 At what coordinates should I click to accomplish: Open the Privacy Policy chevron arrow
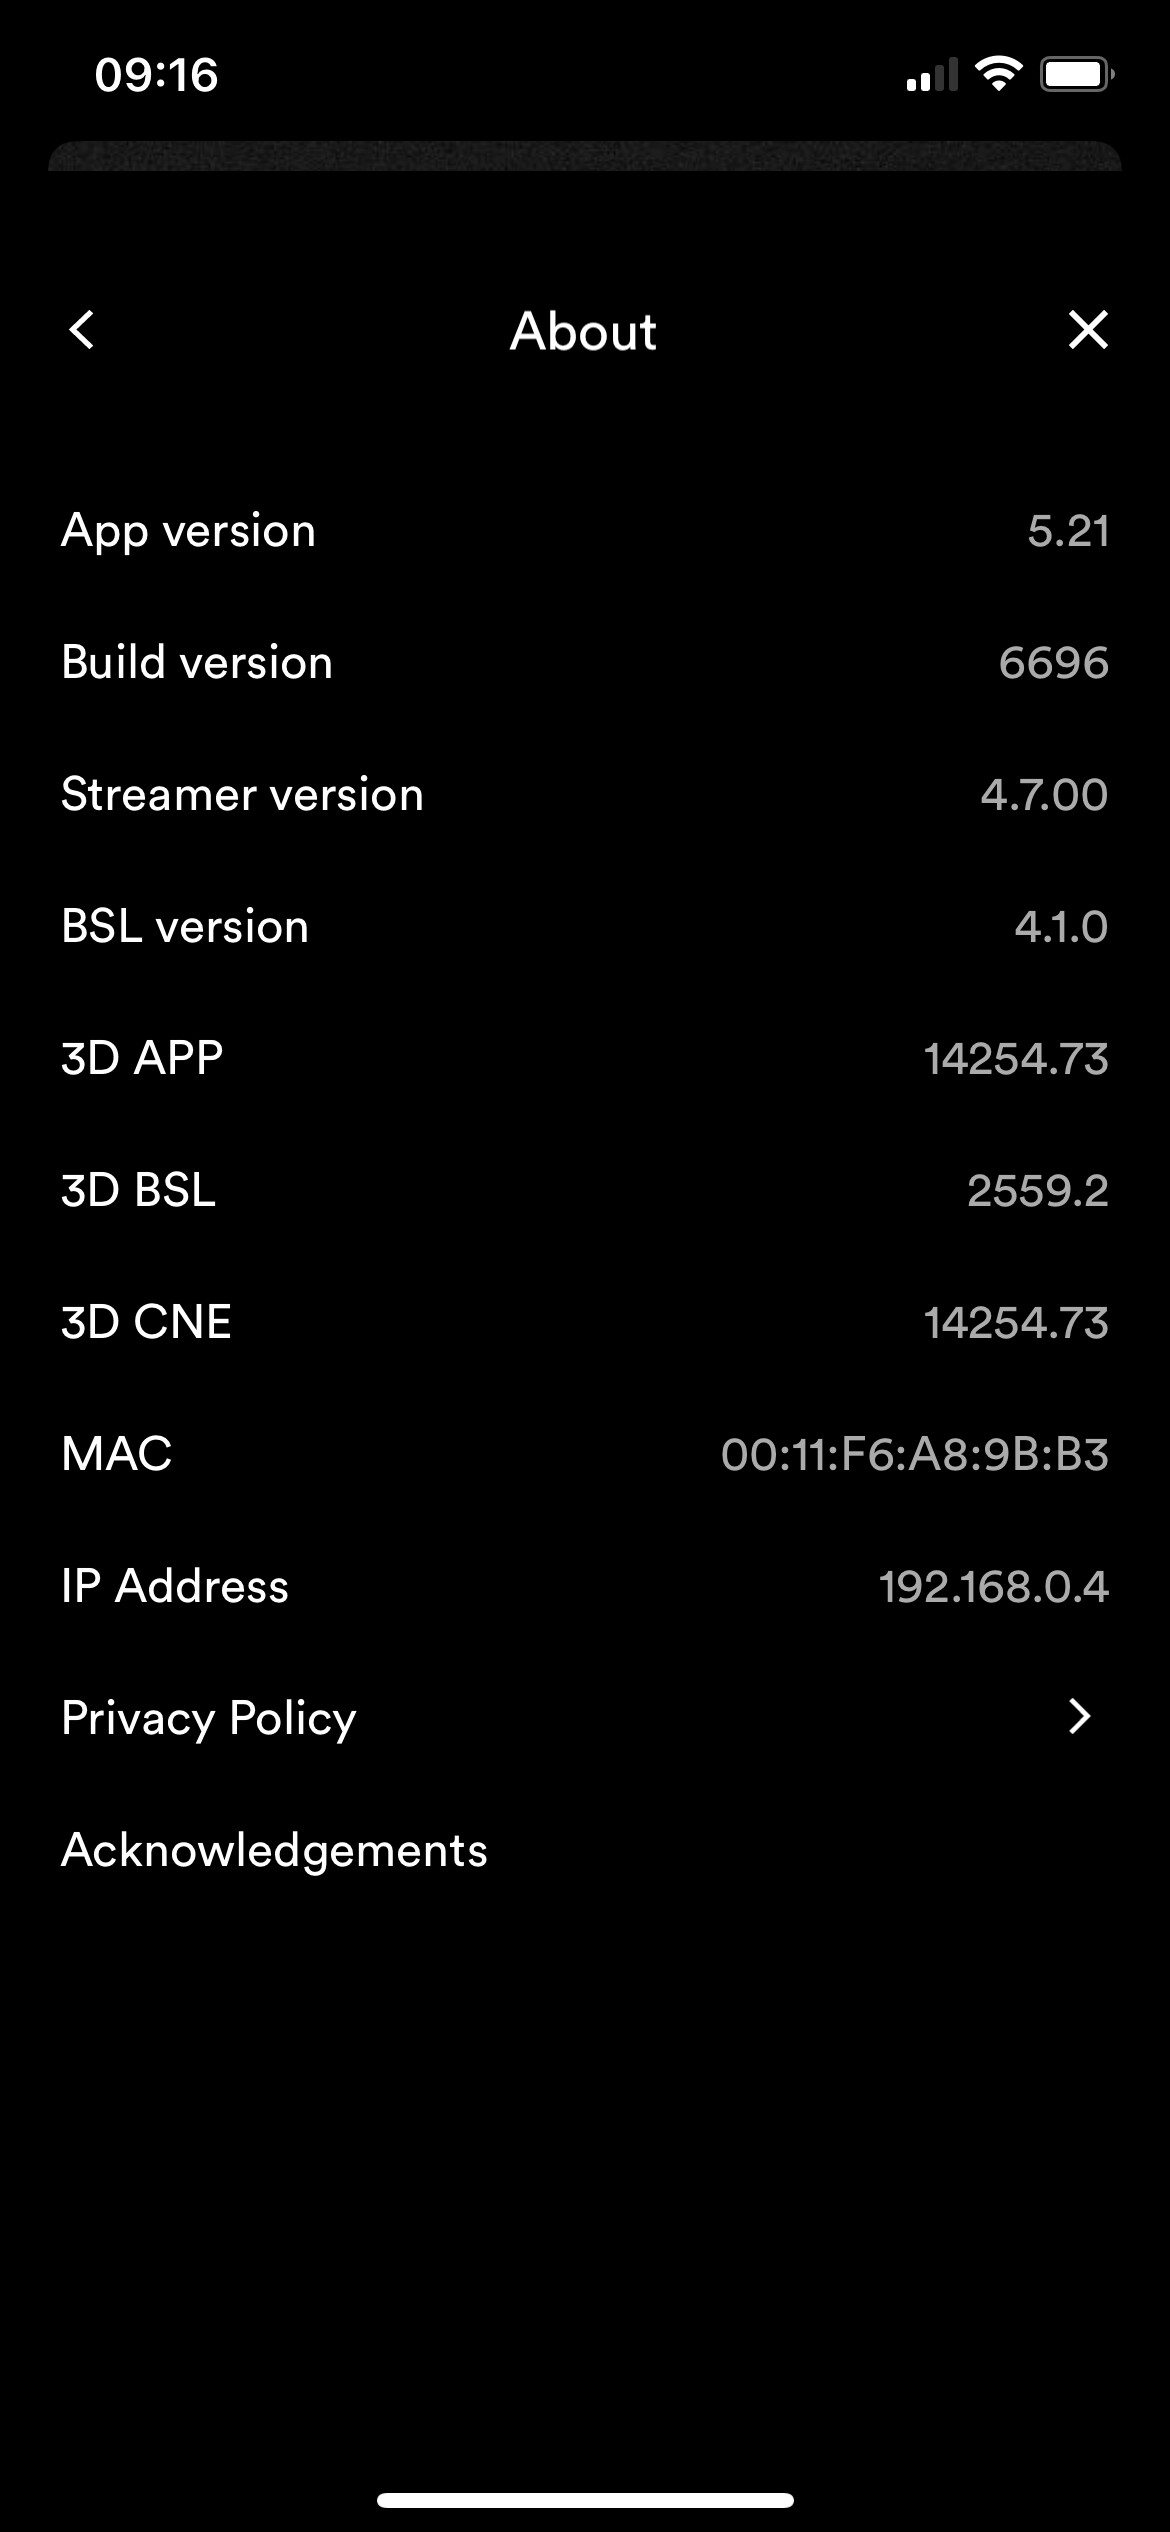coord(1079,1717)
